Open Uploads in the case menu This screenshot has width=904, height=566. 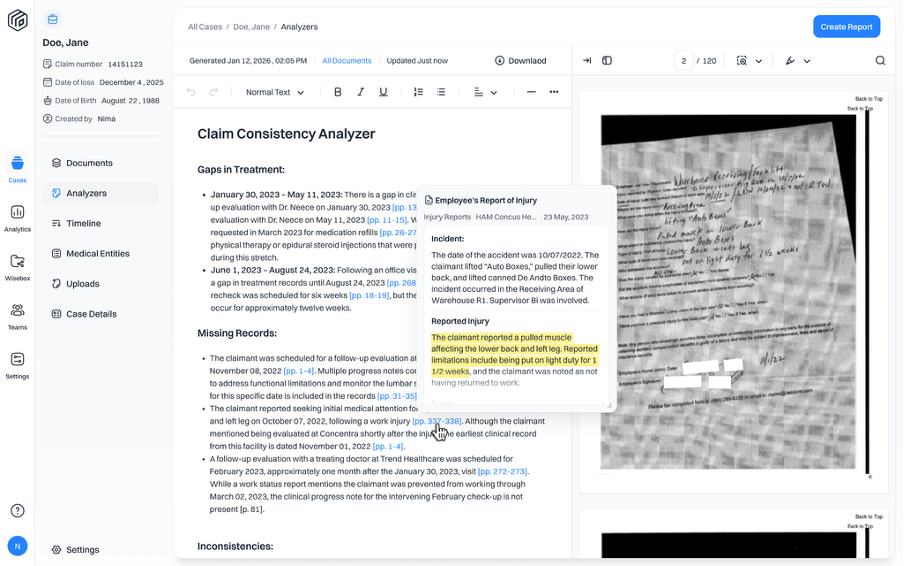100,284
